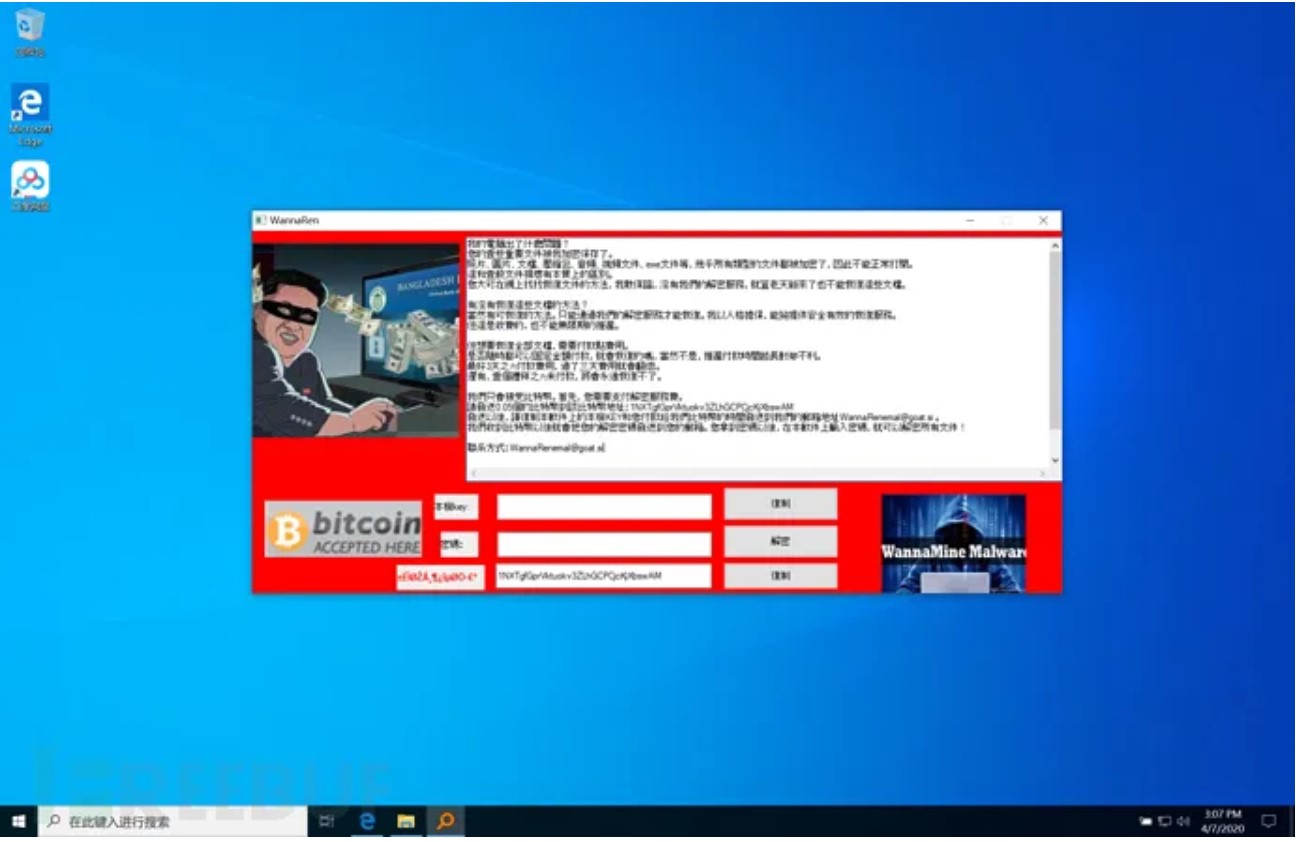Launch Edge from the taskbar

(x=367, y=821)
